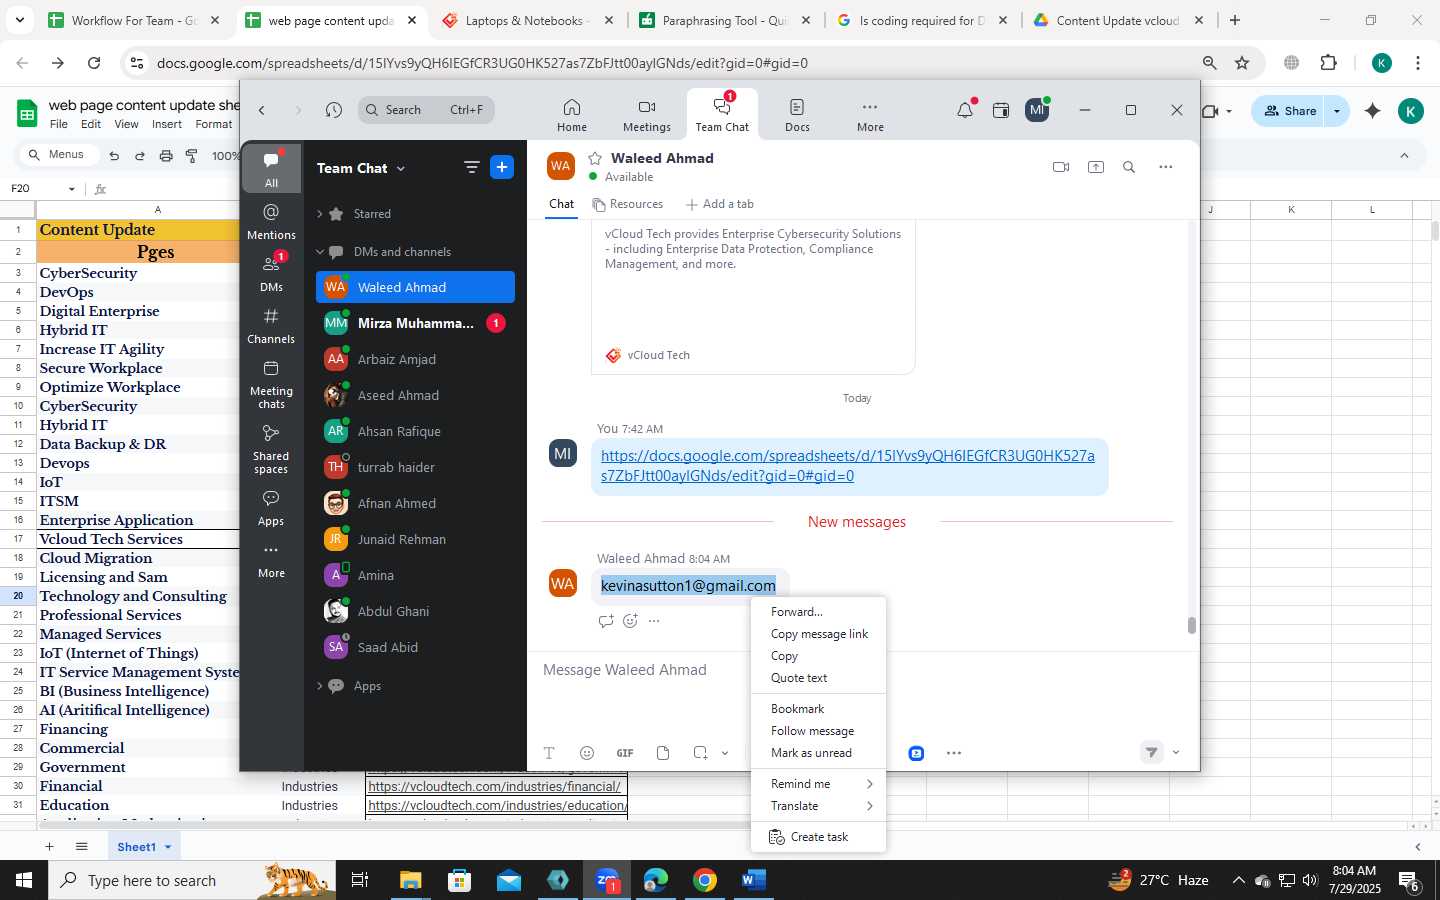Open the emoji picker in message composer
The height and width of the screenshot is (900, 1440).
[587, 753]
